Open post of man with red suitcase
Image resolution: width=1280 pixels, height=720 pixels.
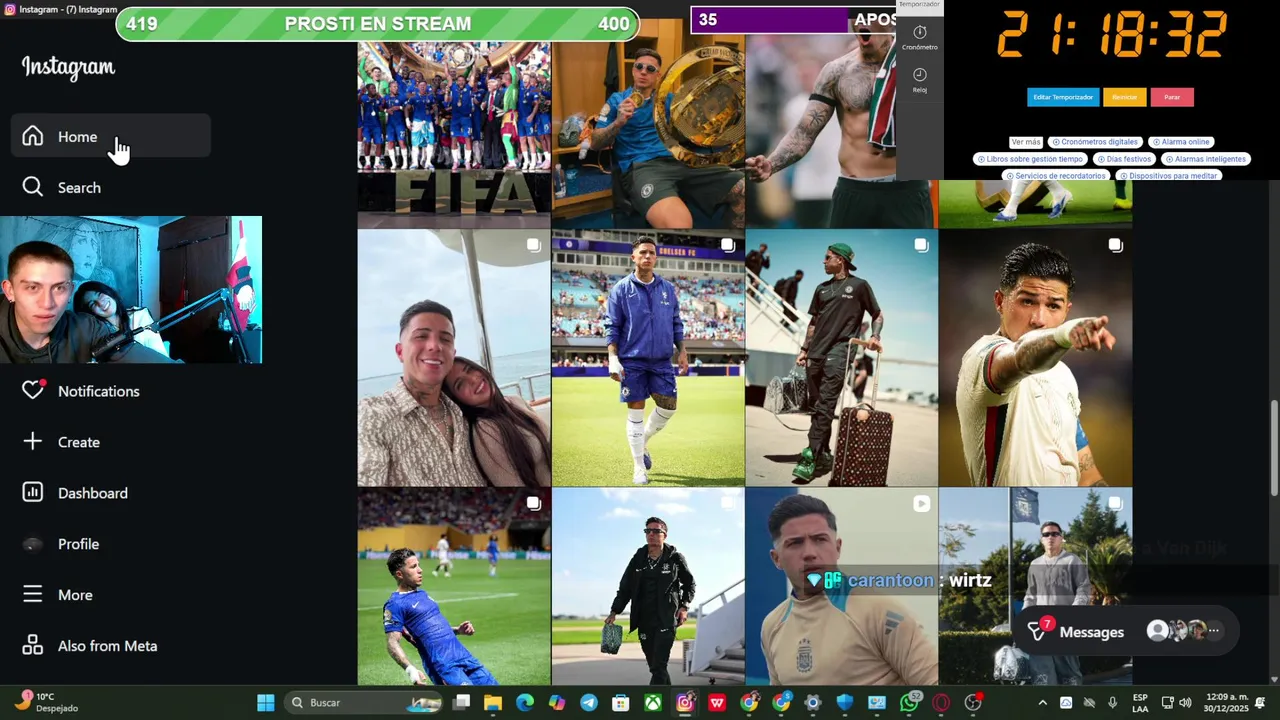pos(842,358)
